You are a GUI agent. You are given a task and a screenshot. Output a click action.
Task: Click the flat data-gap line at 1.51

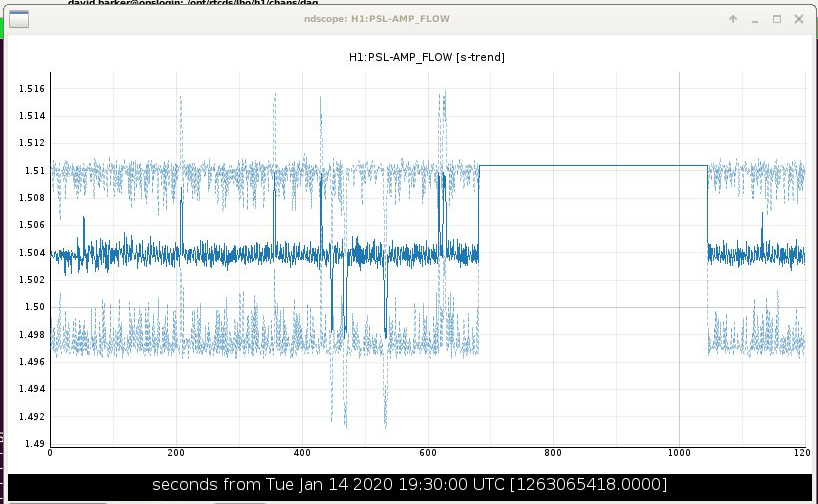pyautogui.click(x=593, y=166)
